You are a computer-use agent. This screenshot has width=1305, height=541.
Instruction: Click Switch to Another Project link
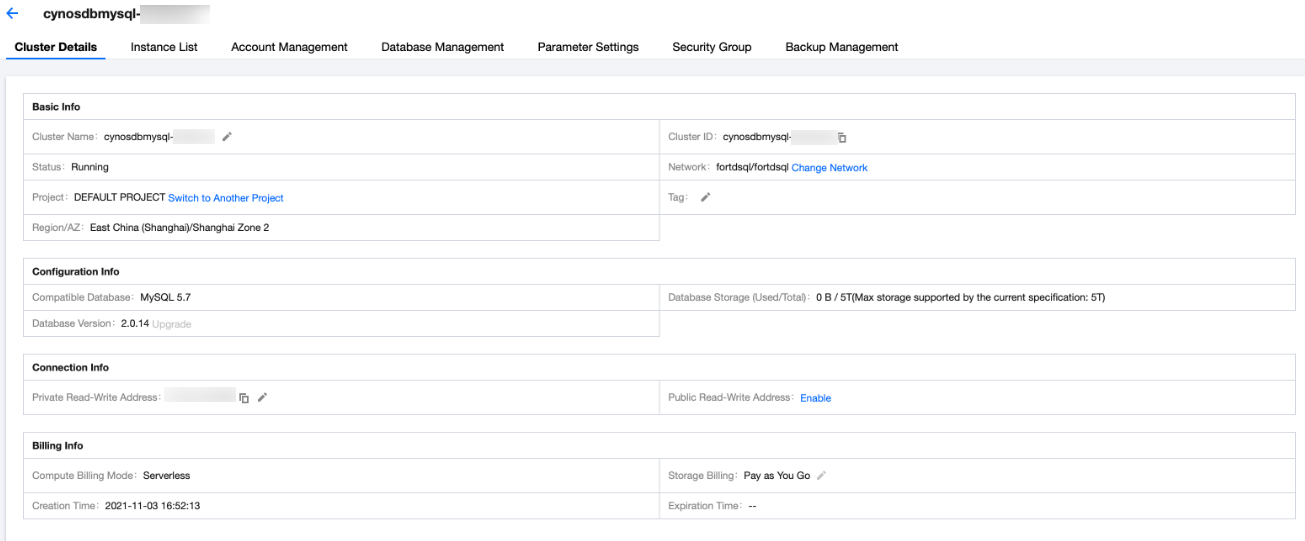tap(226, 198)
